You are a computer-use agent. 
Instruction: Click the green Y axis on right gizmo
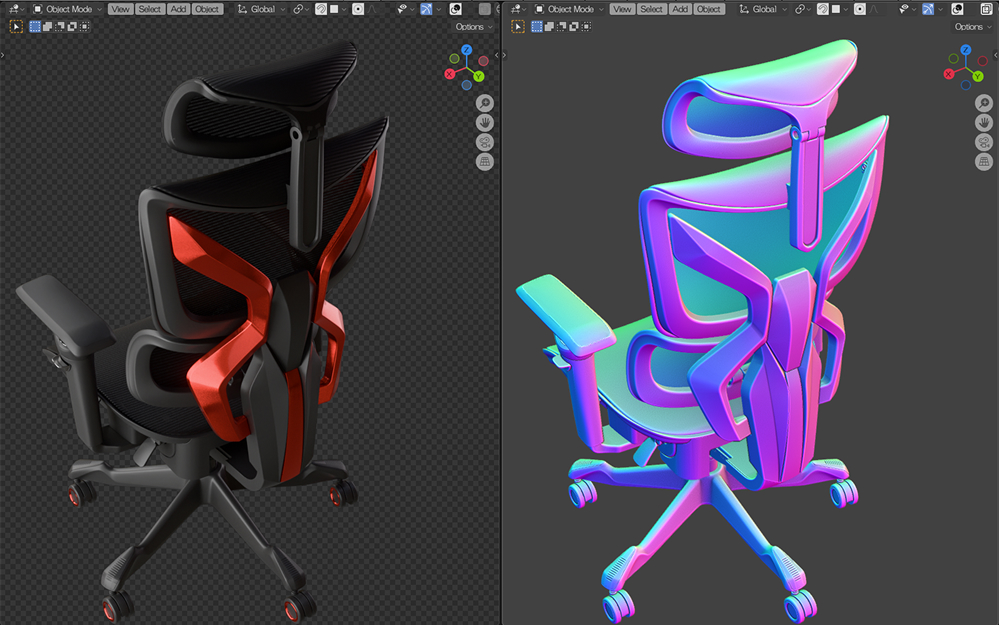pyautogui.click(x=979, y=76)
